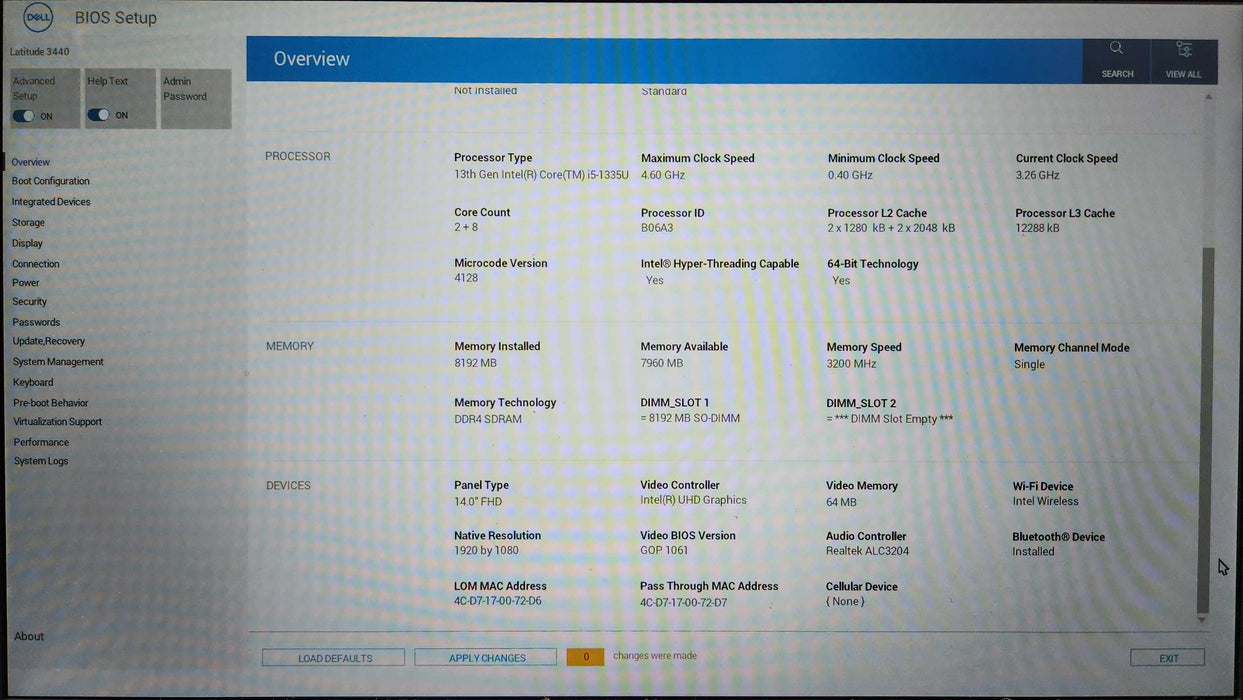
Task: Click the PROCESSOR section heading
Action: pyautogui.click(x=298, y=156)
